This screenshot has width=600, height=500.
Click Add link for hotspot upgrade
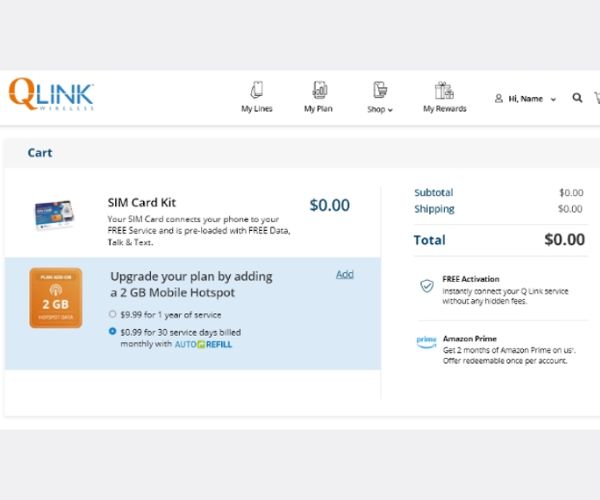[345, 274]
